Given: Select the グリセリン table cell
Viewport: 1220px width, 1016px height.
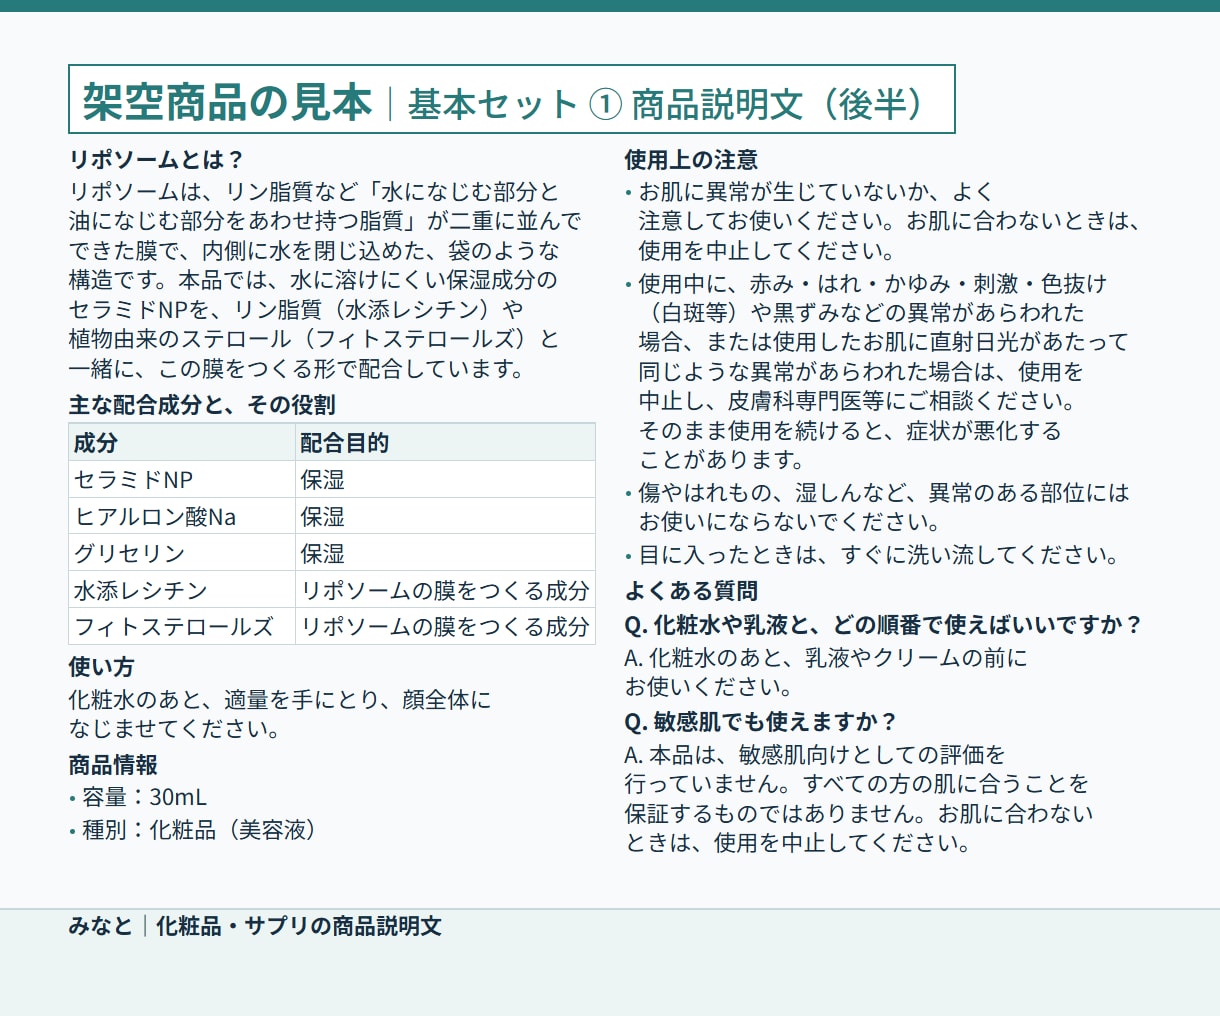Looking at the screenshot, I should point(182,553).
